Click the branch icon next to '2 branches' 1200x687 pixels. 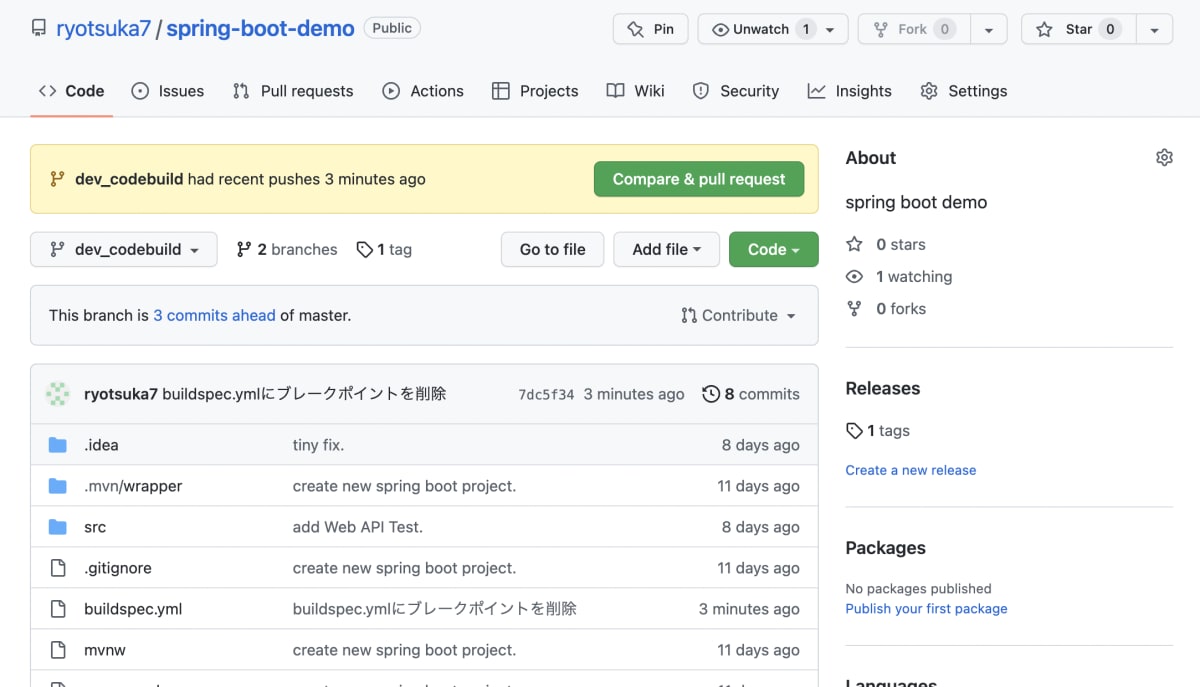[x=243, y=250]
